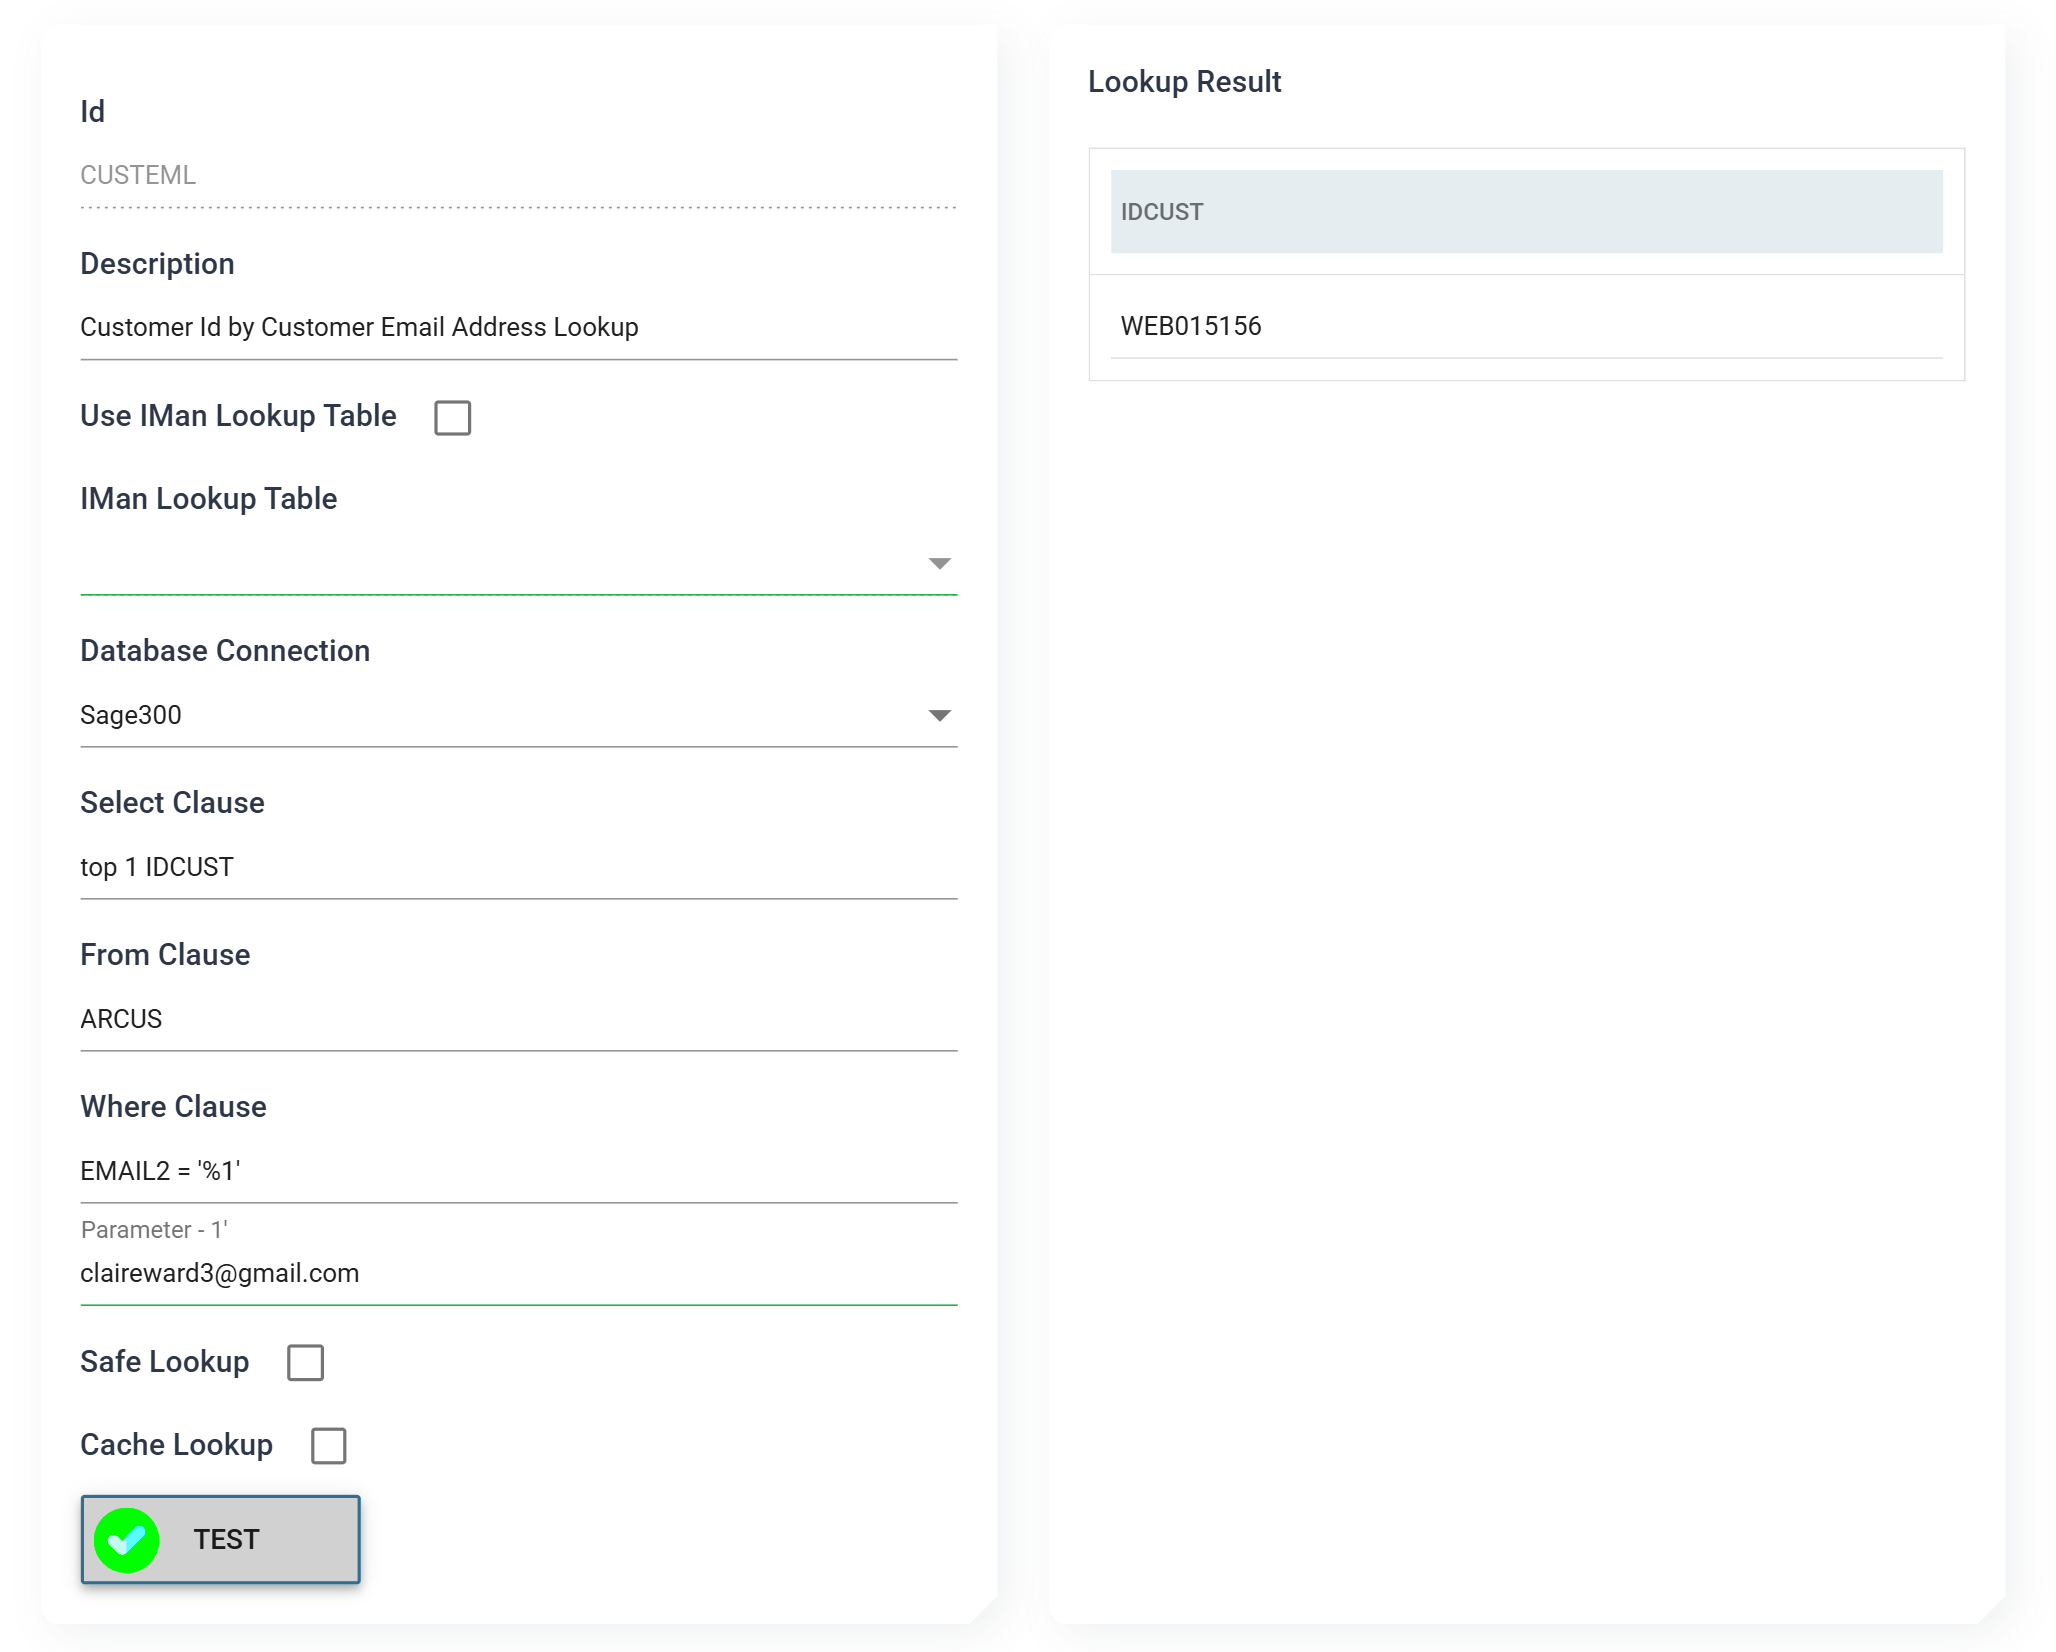This screenshot has height=1652, width=2056.
Task: Select the WEB015156 result row
Action: click(1526, 327)
